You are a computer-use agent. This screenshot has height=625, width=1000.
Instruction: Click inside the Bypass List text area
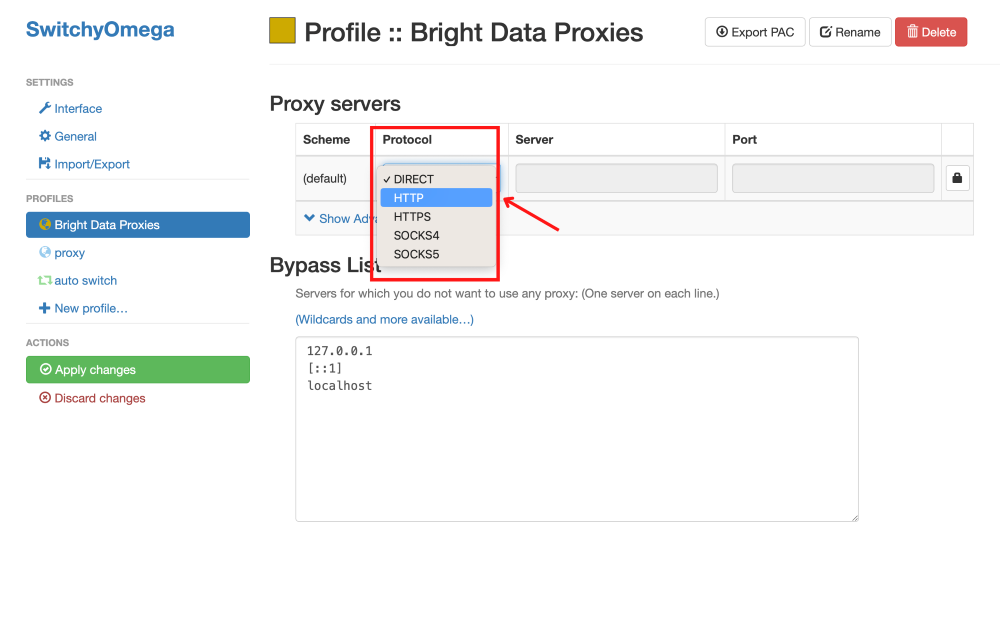coord(576,430)
